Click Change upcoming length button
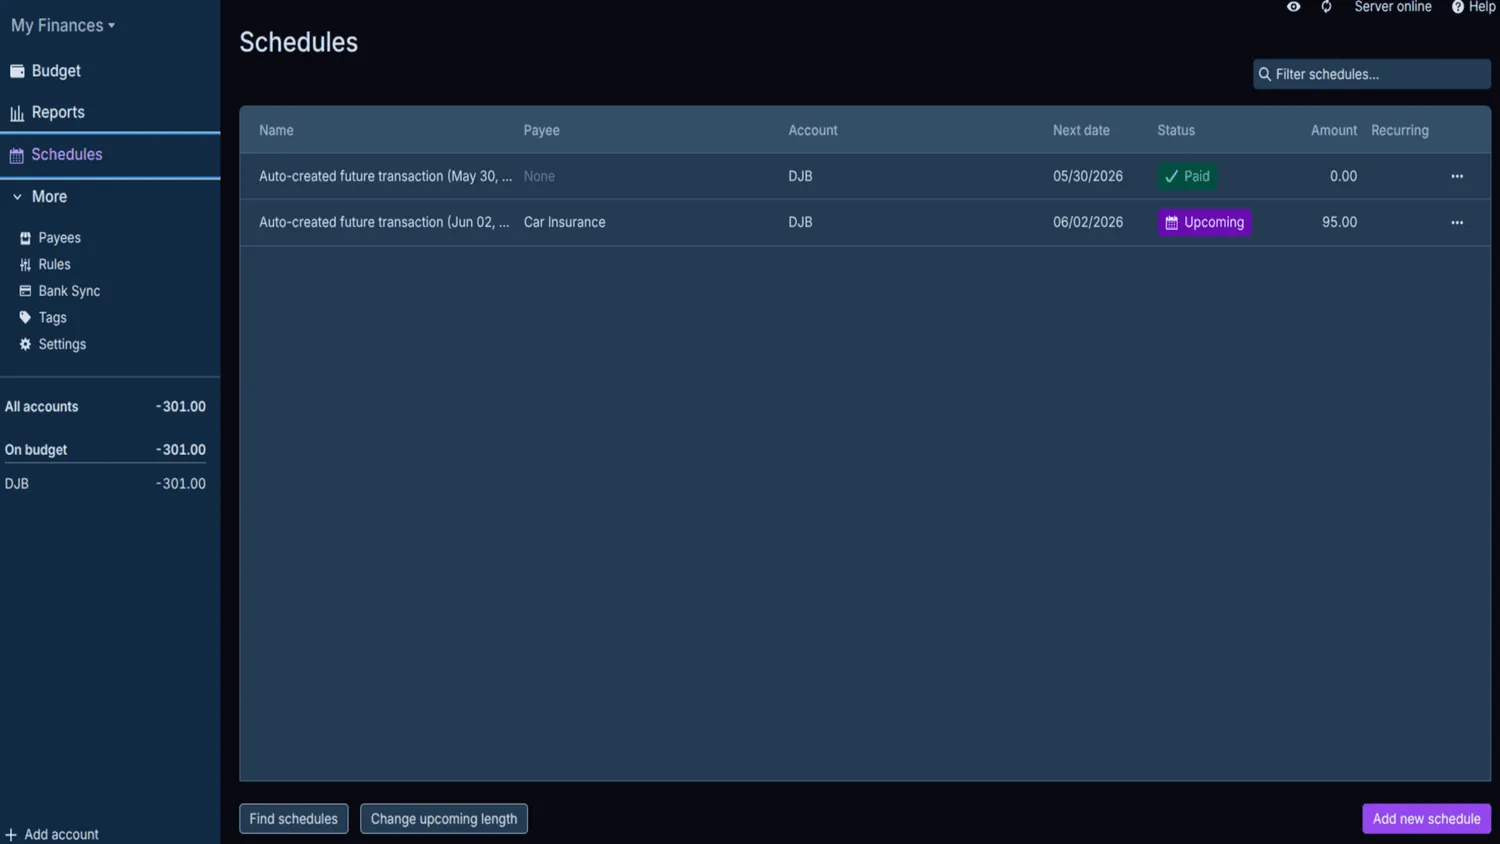The image size is (1500, 844). (444, 819)
